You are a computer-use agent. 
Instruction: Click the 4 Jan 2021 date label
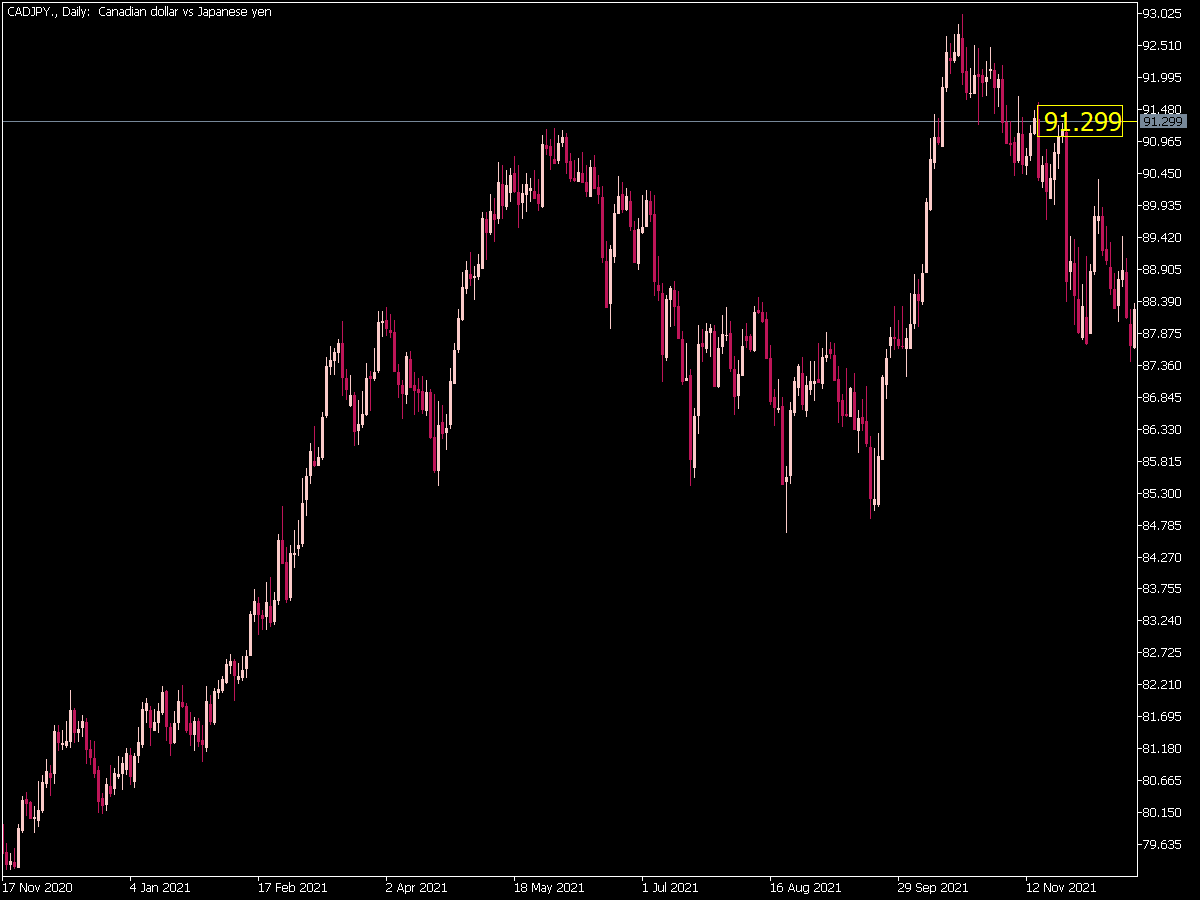160,888
